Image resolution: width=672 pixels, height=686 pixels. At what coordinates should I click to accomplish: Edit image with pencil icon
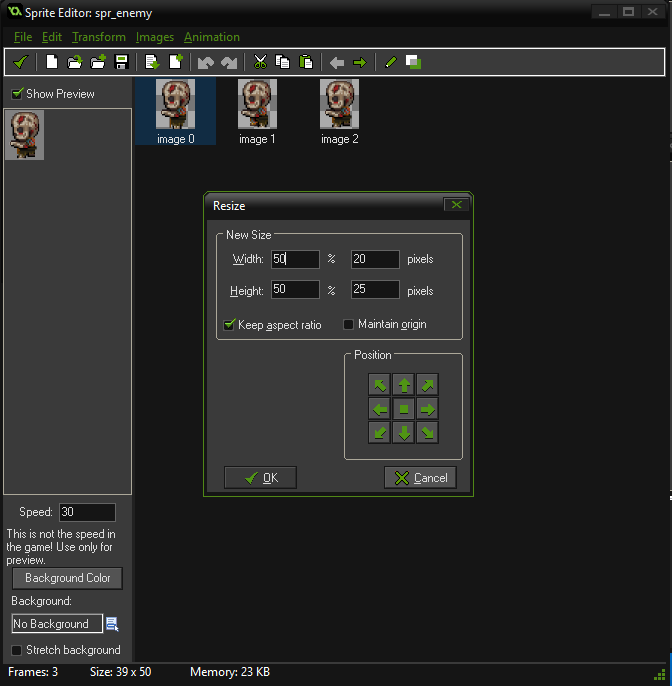[x=390, y=62]
